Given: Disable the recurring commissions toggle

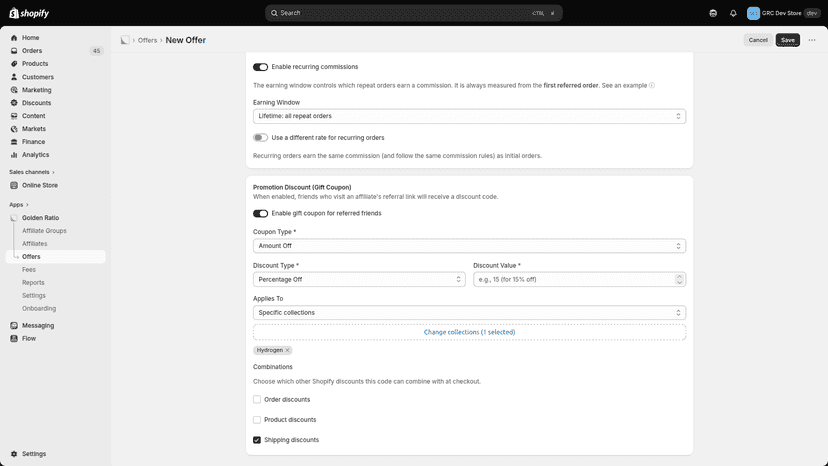Looking at the screenshot, I should pyautogui.click(x=260, y=67).
